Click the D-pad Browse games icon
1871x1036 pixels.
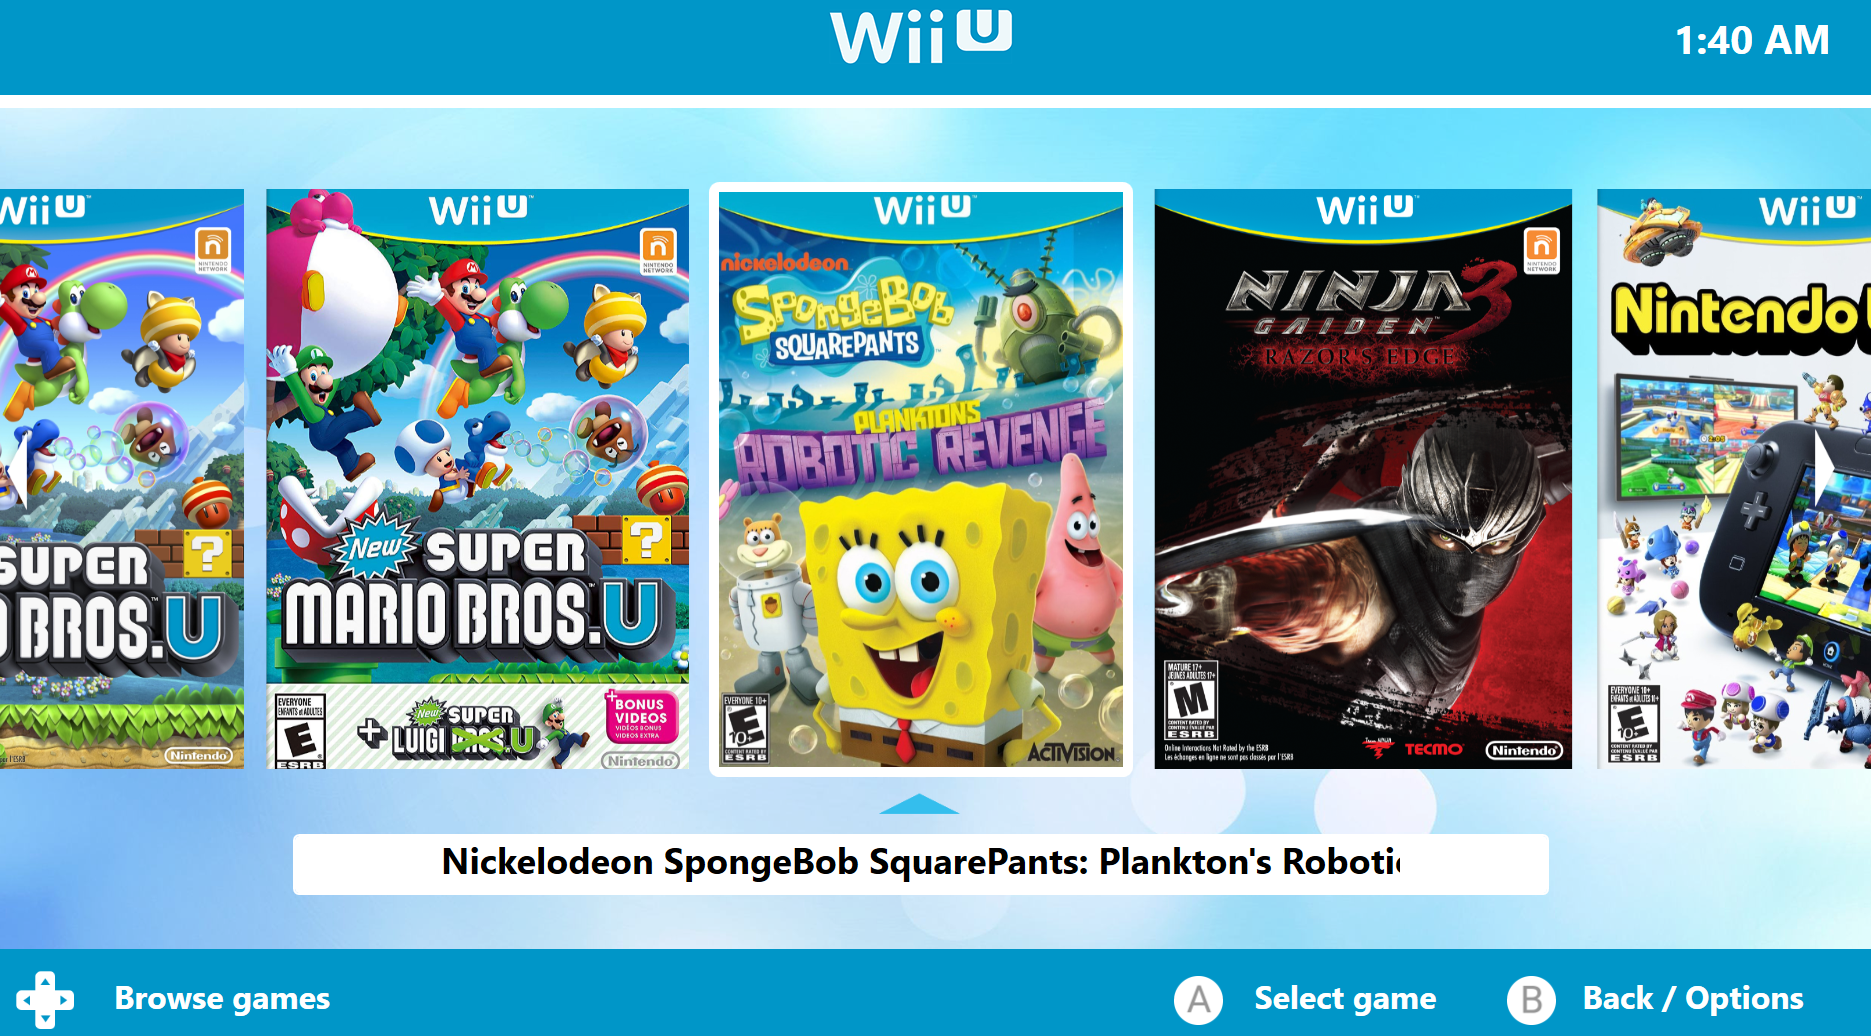(45, 999)
